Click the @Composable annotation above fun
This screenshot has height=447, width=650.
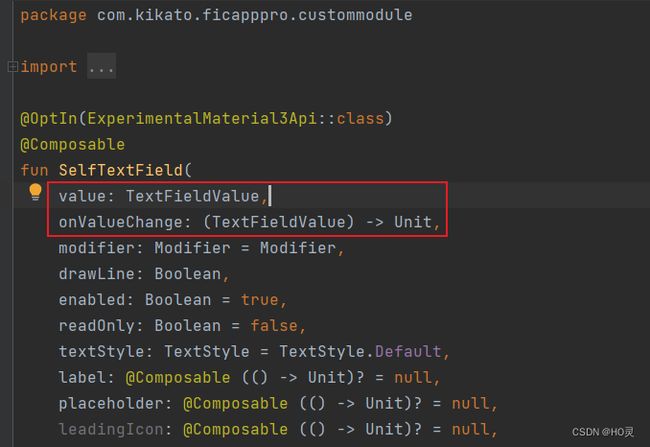pos(73,144)
